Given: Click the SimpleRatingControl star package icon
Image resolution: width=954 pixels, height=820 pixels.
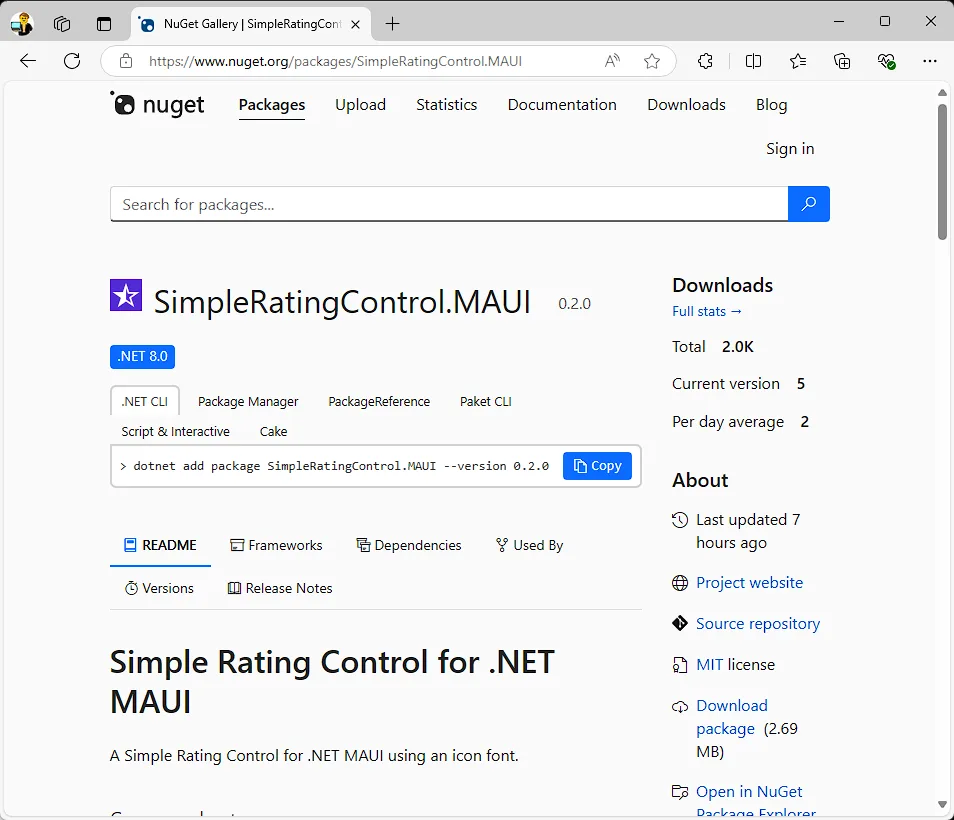Looking at the screenshot, I should [126, 295].
